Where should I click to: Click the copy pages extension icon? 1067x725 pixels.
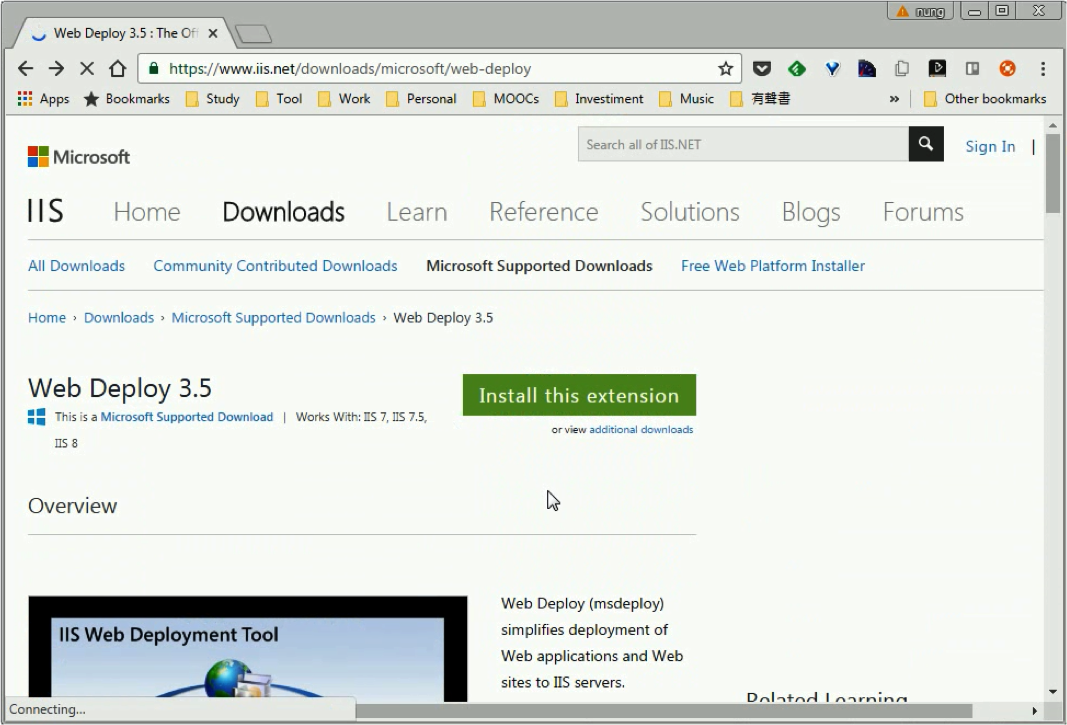pyautogui.click(x=902, y=69)
